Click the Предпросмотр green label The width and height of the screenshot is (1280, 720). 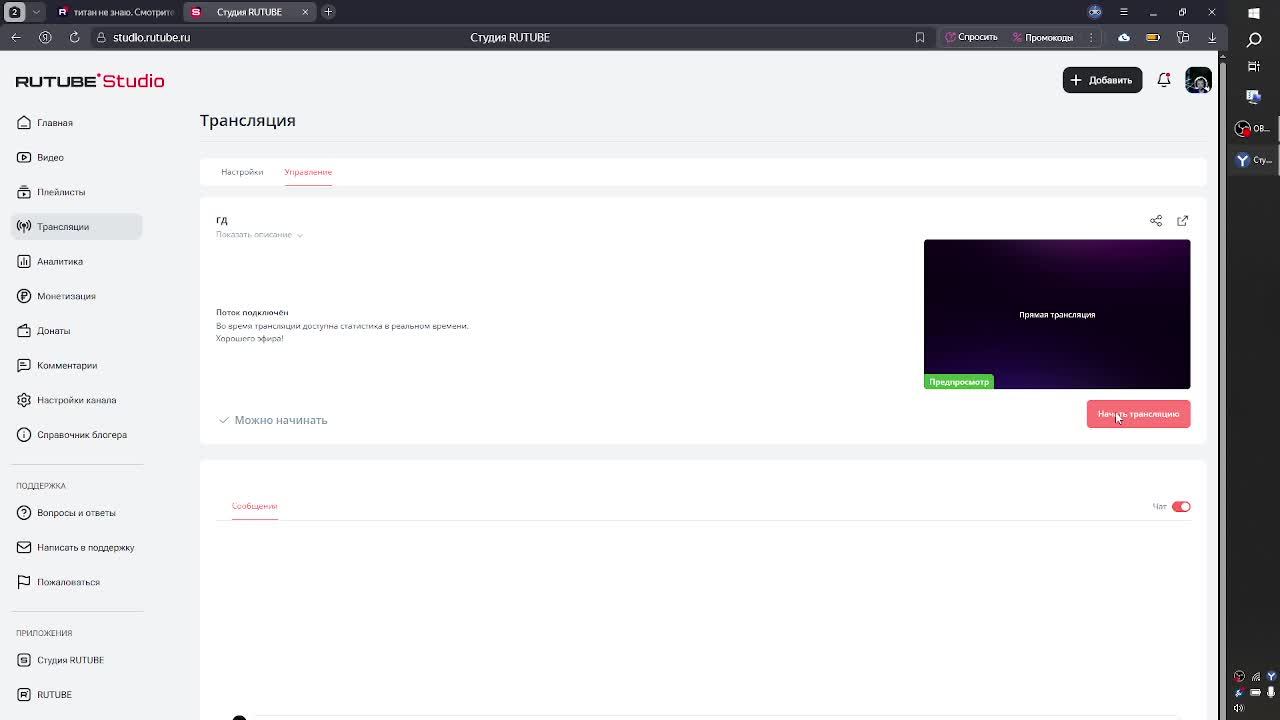click(959, 382)
